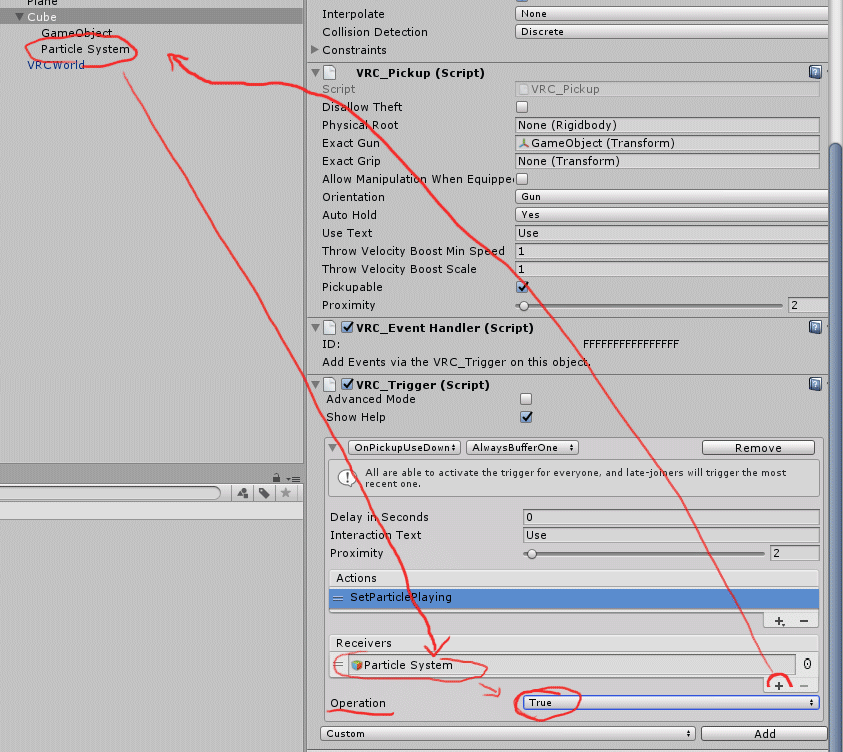Expand the Constraints section
Viewport: 843px width, 752px height.
315,49
